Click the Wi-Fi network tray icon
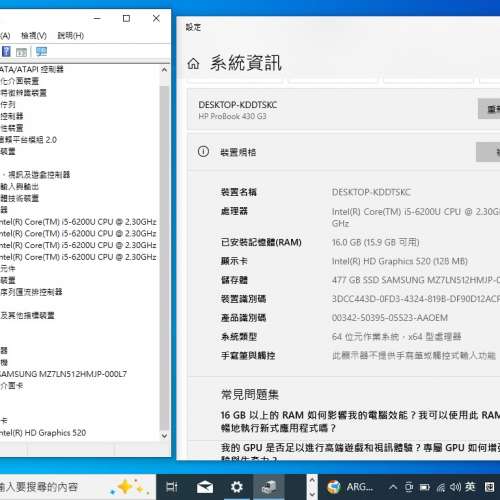This screenshot has width=500, height=500. [x=440, y=488]
